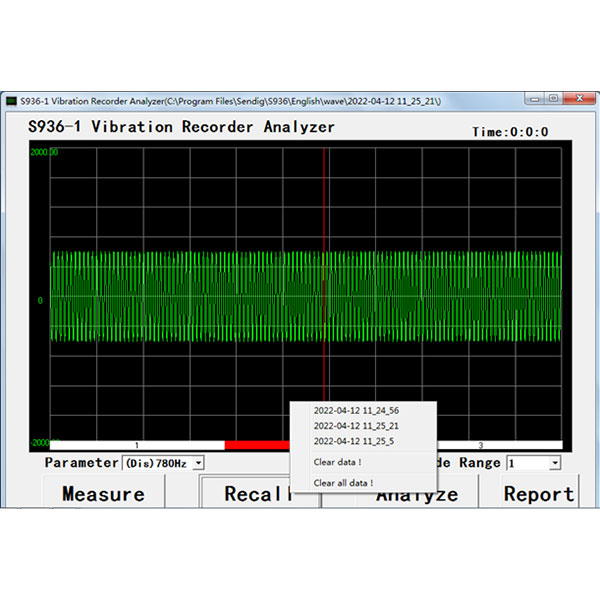
Task: Choose 'Clear all data !' menu entry
Action: click(x=343, y=483)
